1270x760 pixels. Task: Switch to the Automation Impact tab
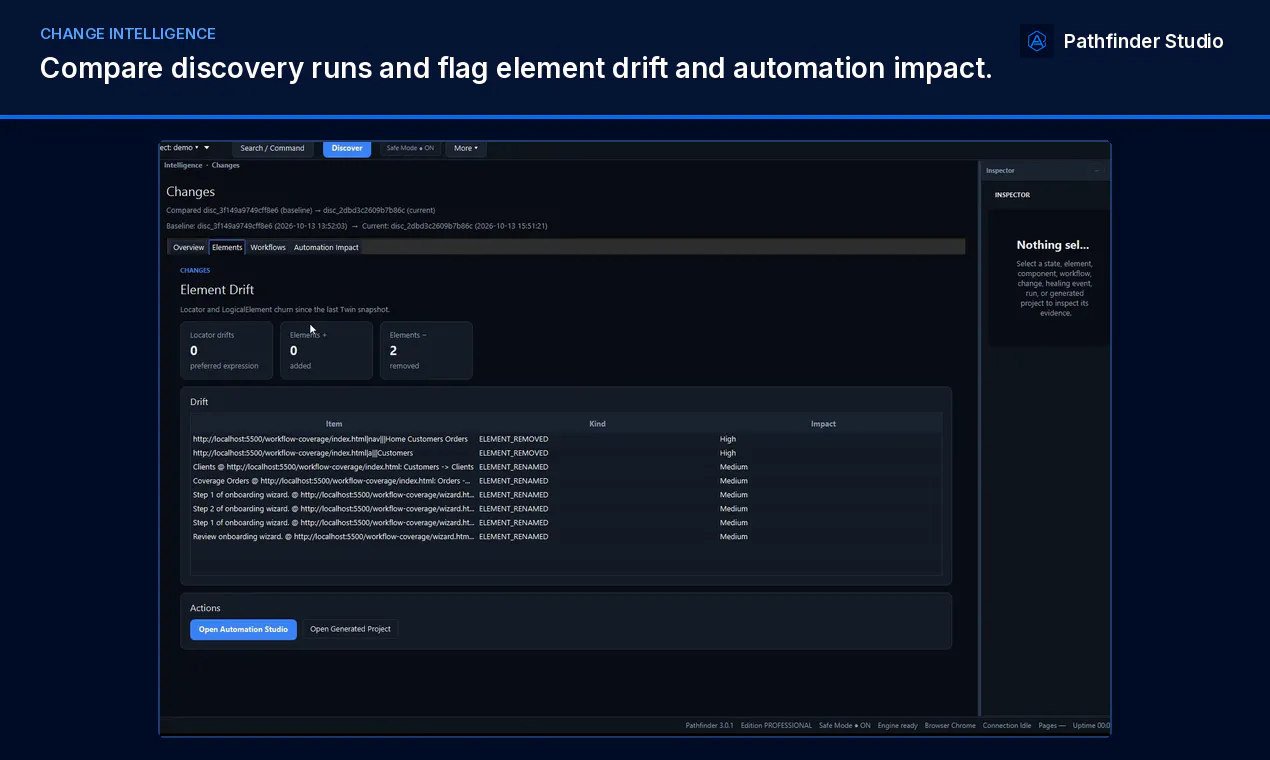coord(326,247)
